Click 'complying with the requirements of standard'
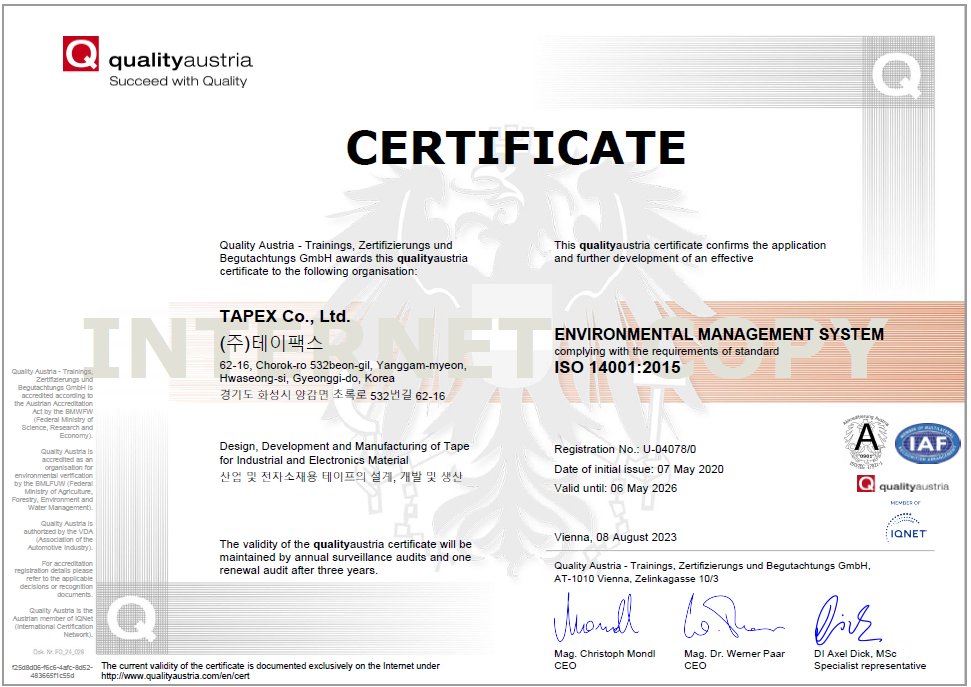971x687 pixels. click(x=666, y=351)
